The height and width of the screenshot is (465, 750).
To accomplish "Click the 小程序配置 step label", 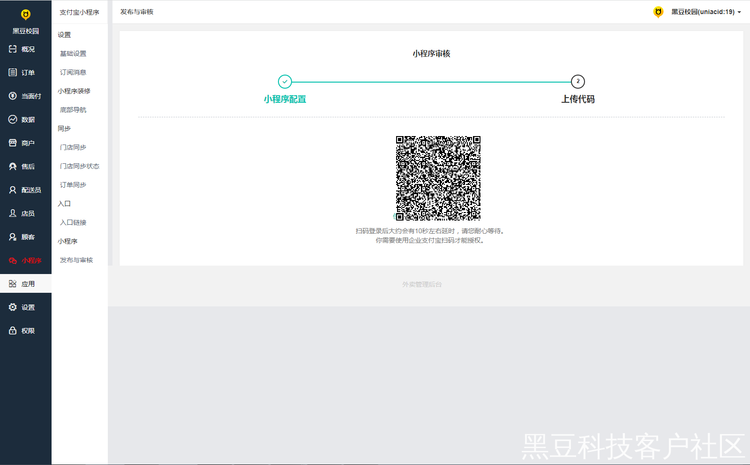I will pos(285,99).
